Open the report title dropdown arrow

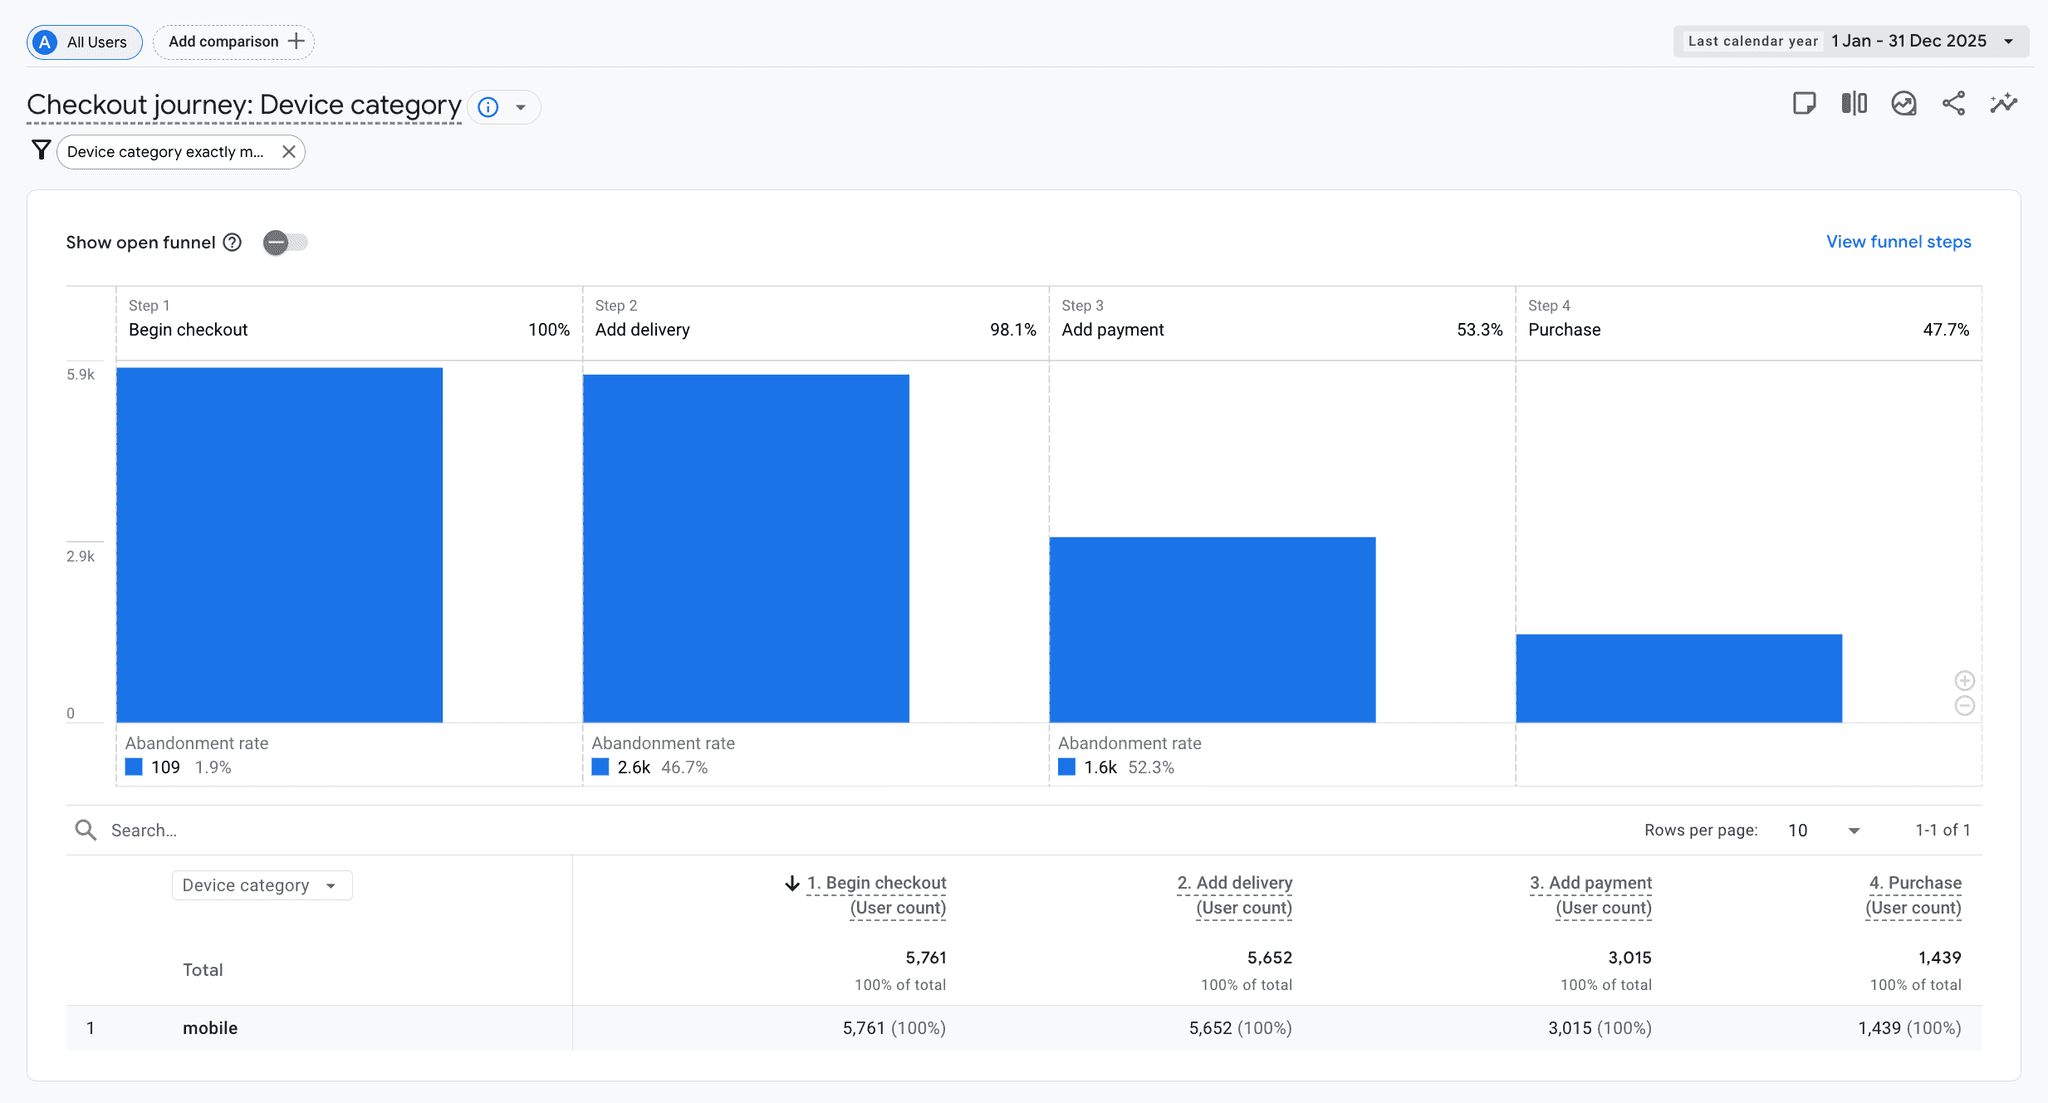pyautogui.click(x=521, y=107)
